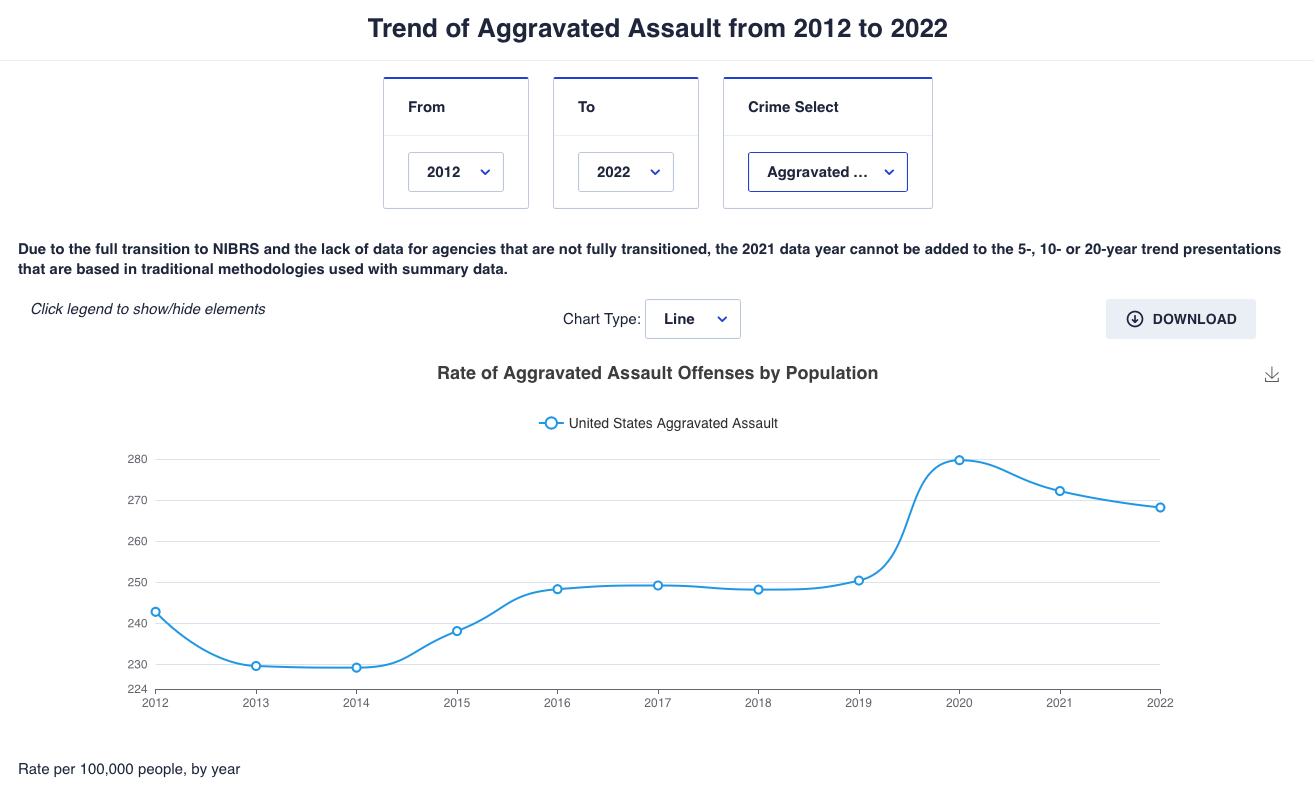Click the circled arrow icon in Download button
This screenshot has width=1314, height=791.
tap(1134, 319)
